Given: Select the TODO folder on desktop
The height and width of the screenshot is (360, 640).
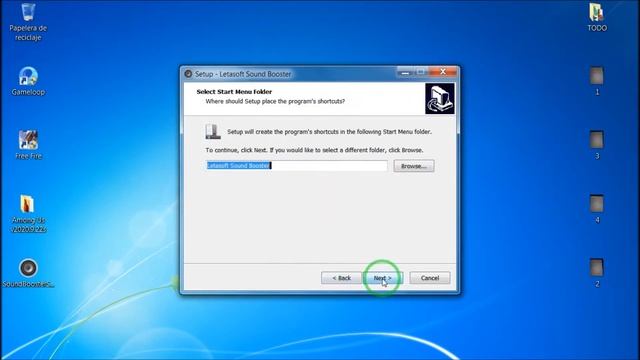Looking at the screenshot, I should pos(597,17).
